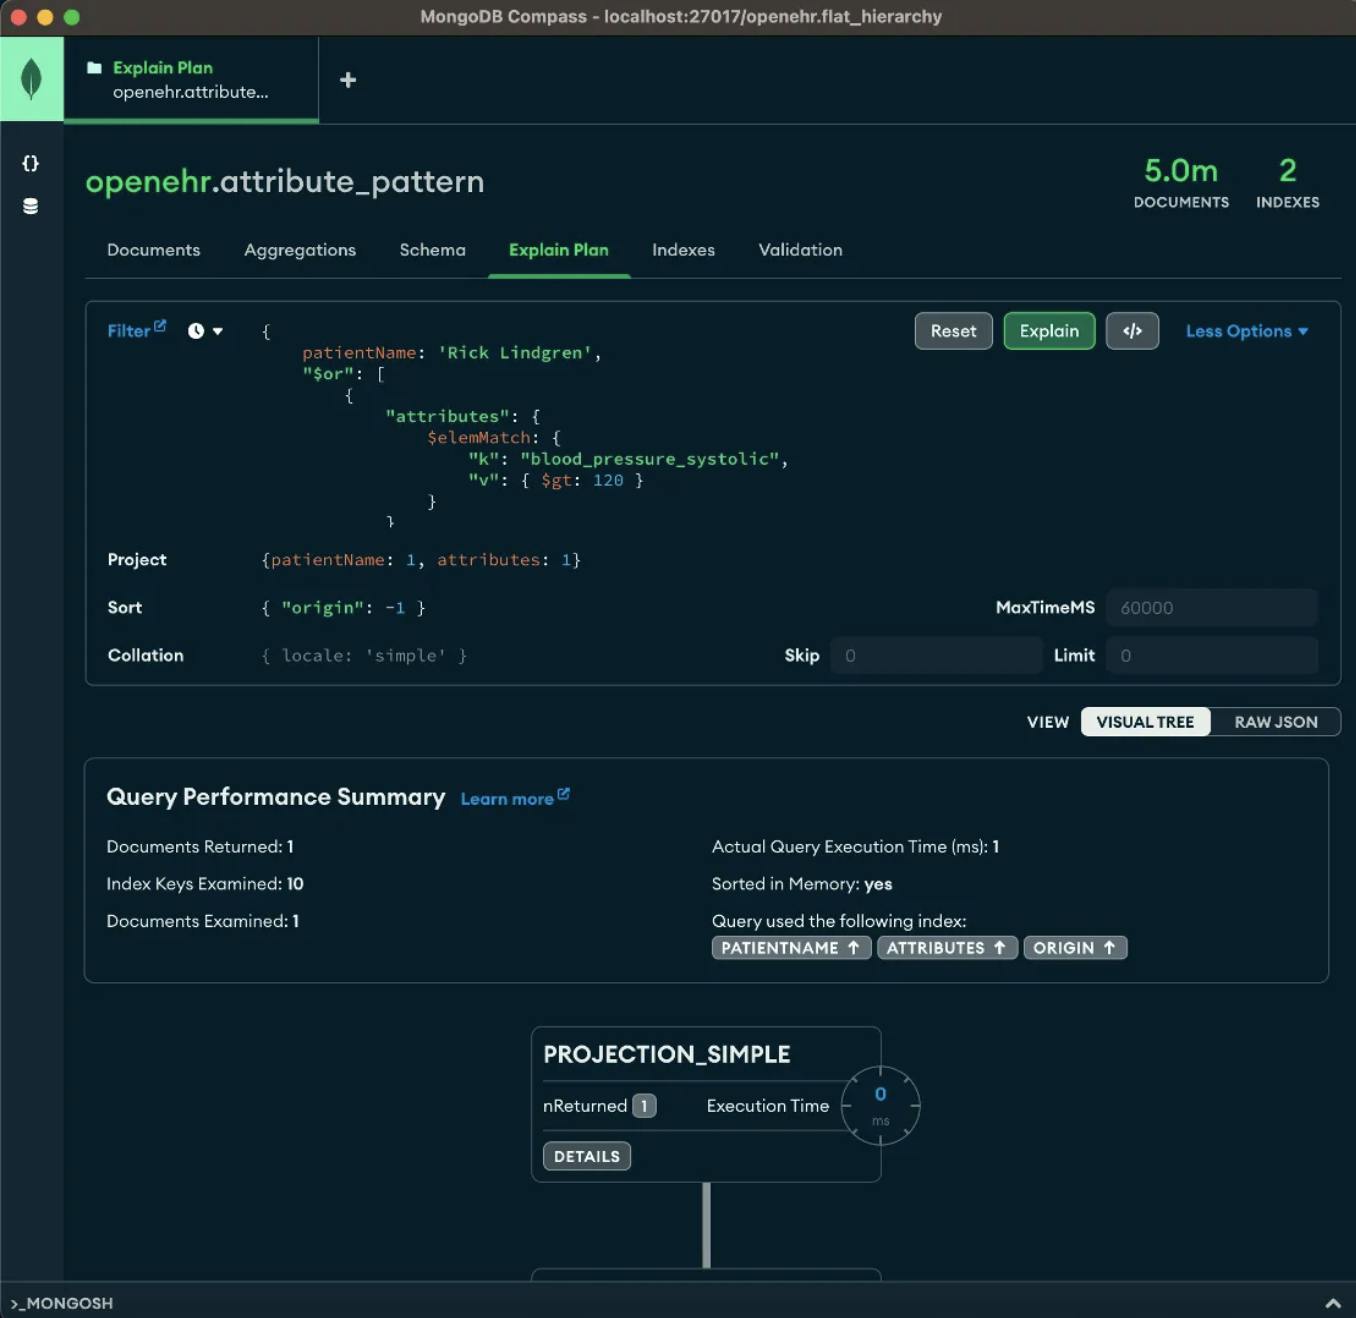Expand the Mongosh shell chevron icon

[1332, 1303]
